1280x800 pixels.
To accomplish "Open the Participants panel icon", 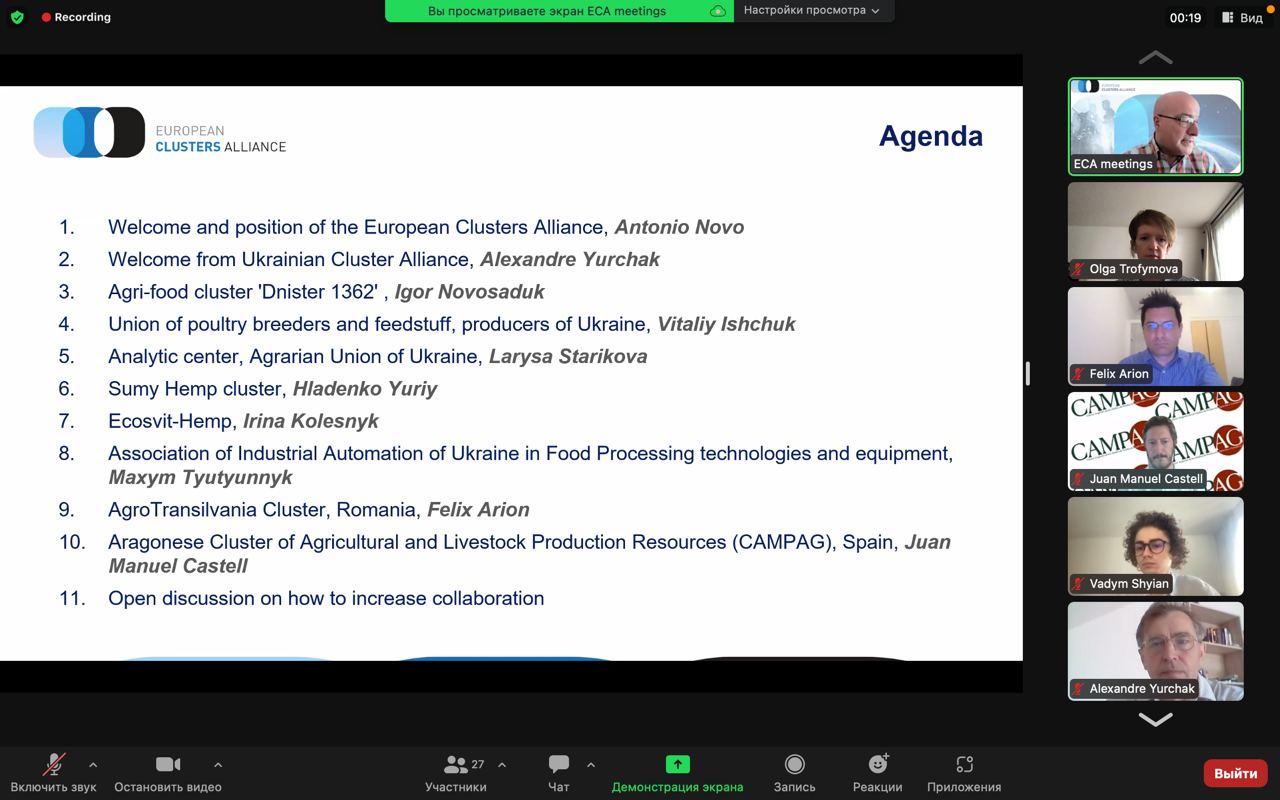I will coord(456,765).
